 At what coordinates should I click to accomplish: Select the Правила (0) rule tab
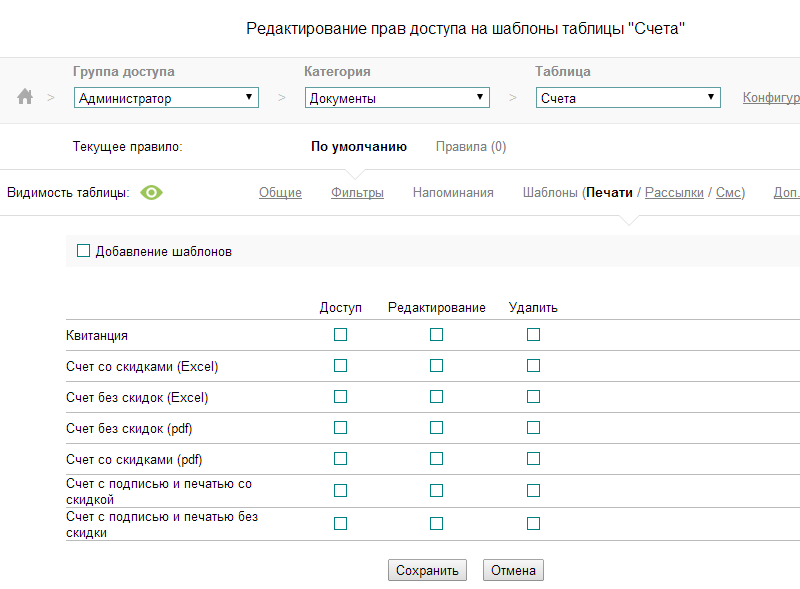470,147
